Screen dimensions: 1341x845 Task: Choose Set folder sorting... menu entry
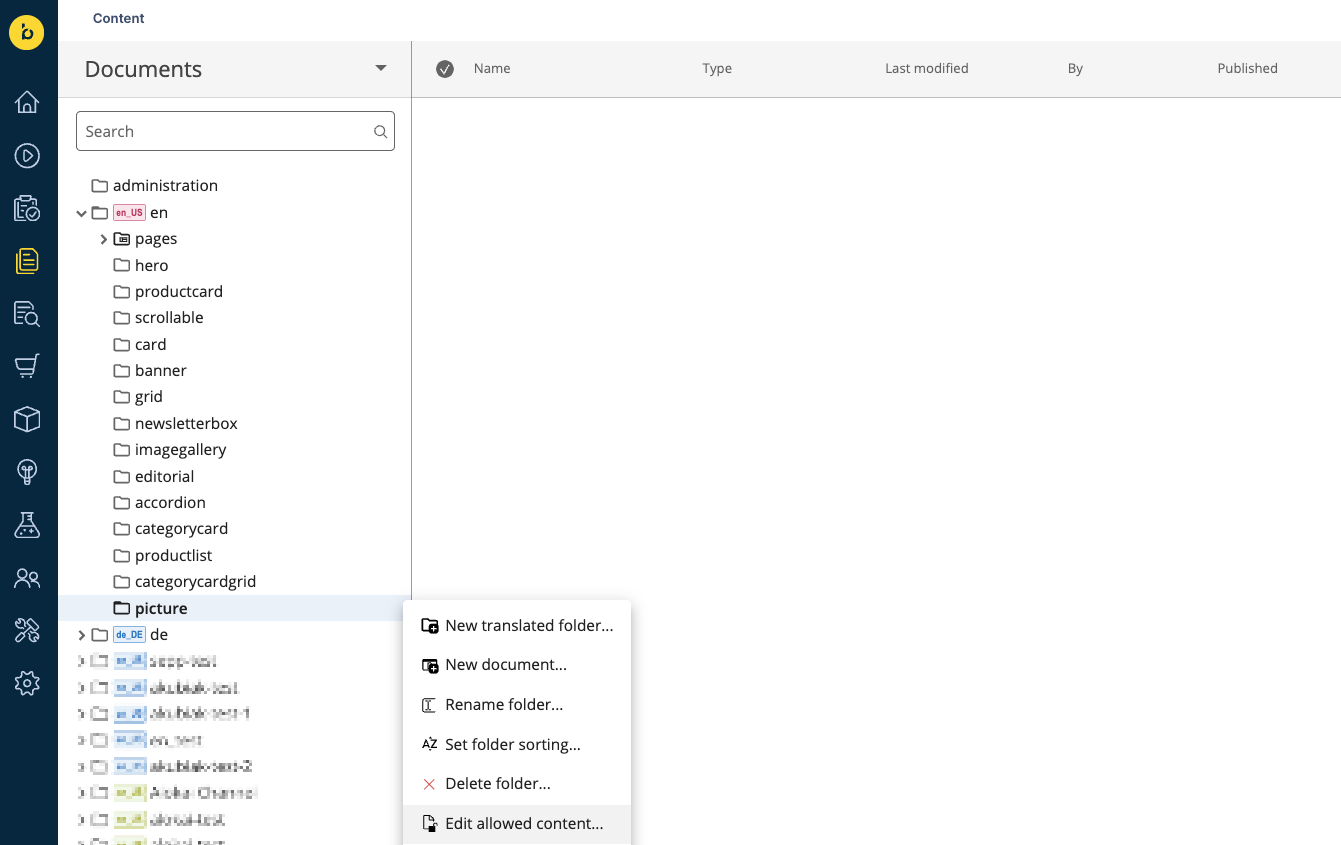[517, 745]
